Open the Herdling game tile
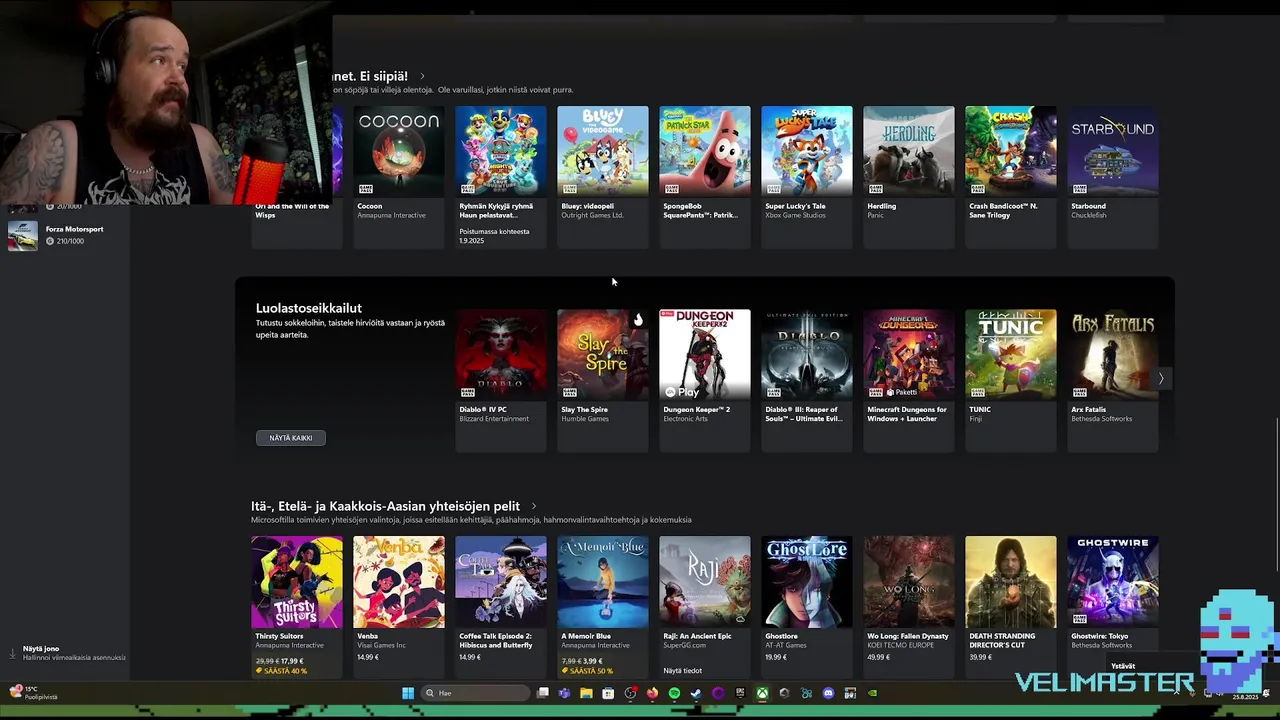 [908, 176]
